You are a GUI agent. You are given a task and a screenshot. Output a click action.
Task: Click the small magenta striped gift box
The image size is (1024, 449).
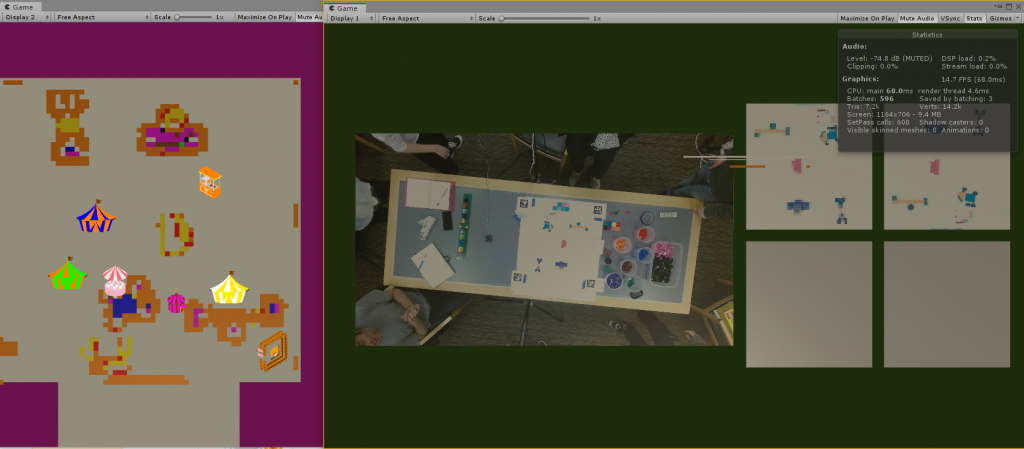(x=176, y=302)
